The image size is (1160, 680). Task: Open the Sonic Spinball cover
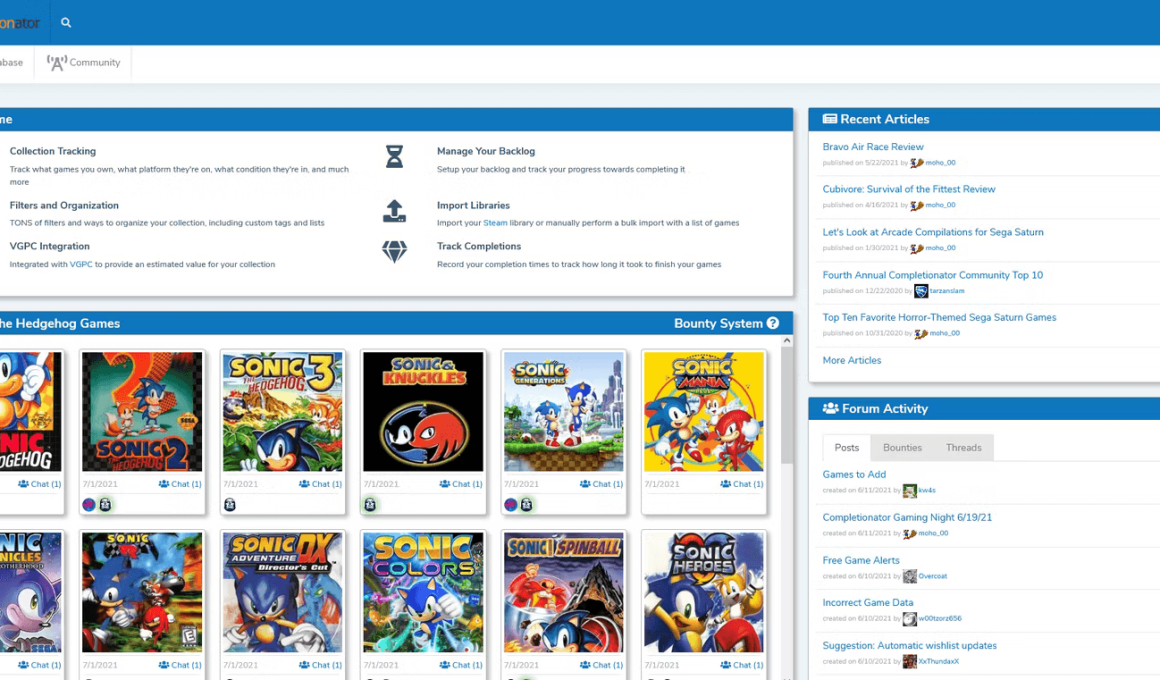pos(564,593)
